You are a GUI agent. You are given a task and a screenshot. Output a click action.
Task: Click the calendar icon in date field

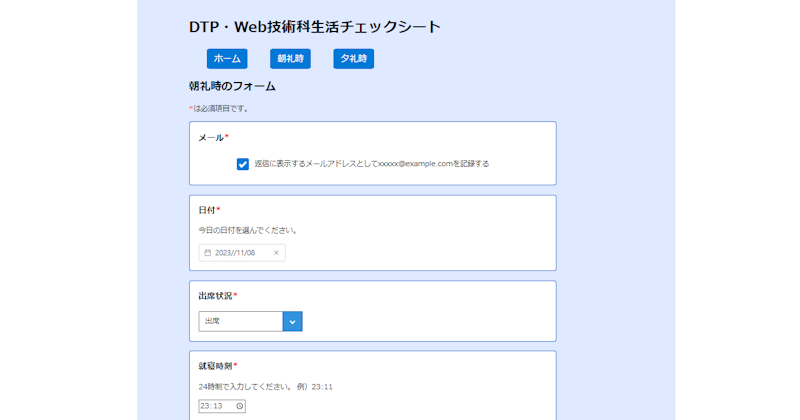(x=208, y=253)
